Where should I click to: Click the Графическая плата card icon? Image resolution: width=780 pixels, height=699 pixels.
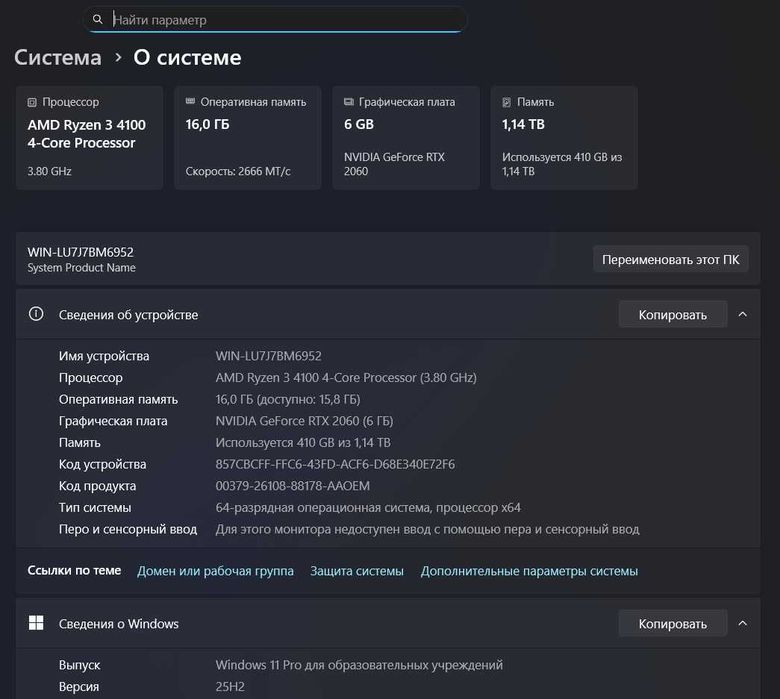[x=349, y=101]
